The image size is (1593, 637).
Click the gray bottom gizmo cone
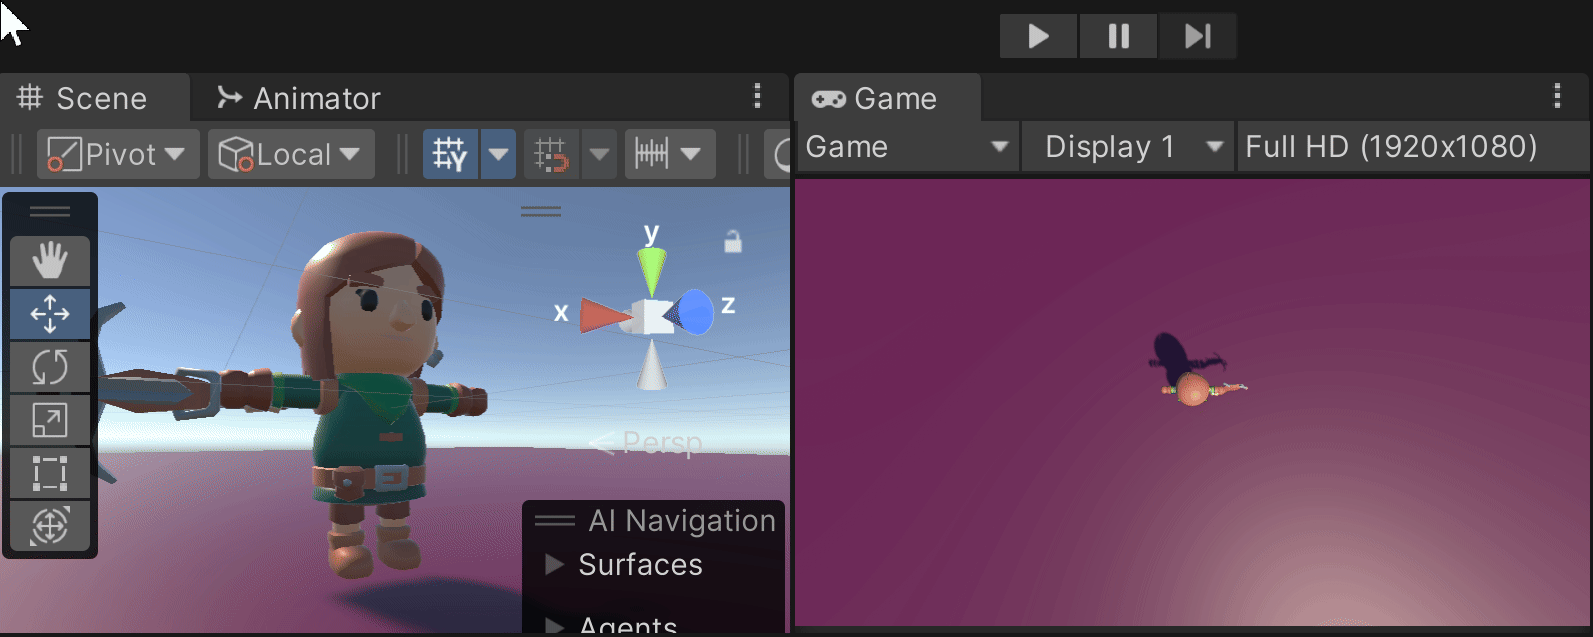tap(652, 365)
